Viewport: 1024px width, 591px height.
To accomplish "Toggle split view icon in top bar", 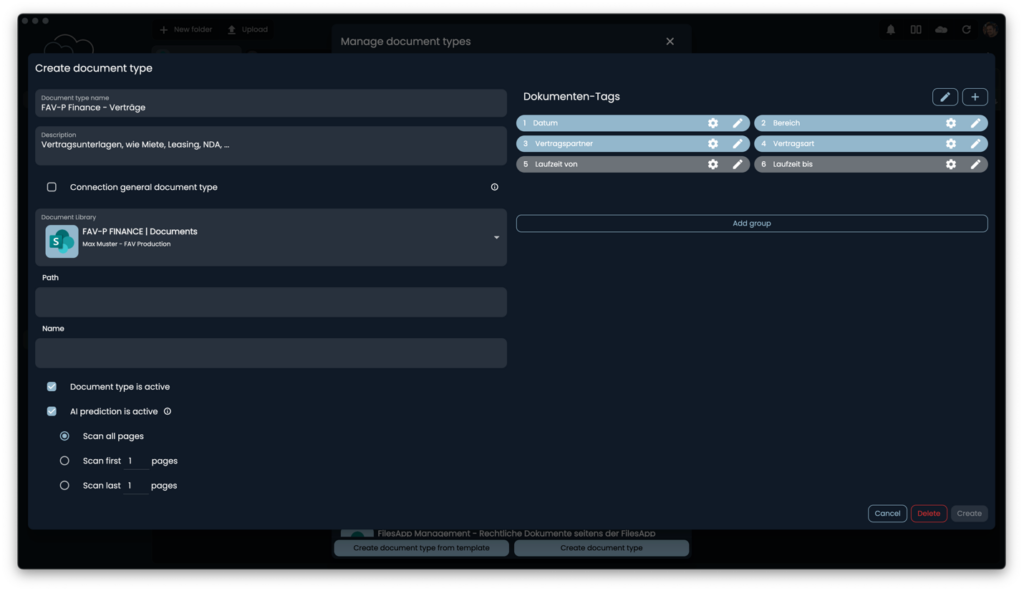I will (916, 29).
